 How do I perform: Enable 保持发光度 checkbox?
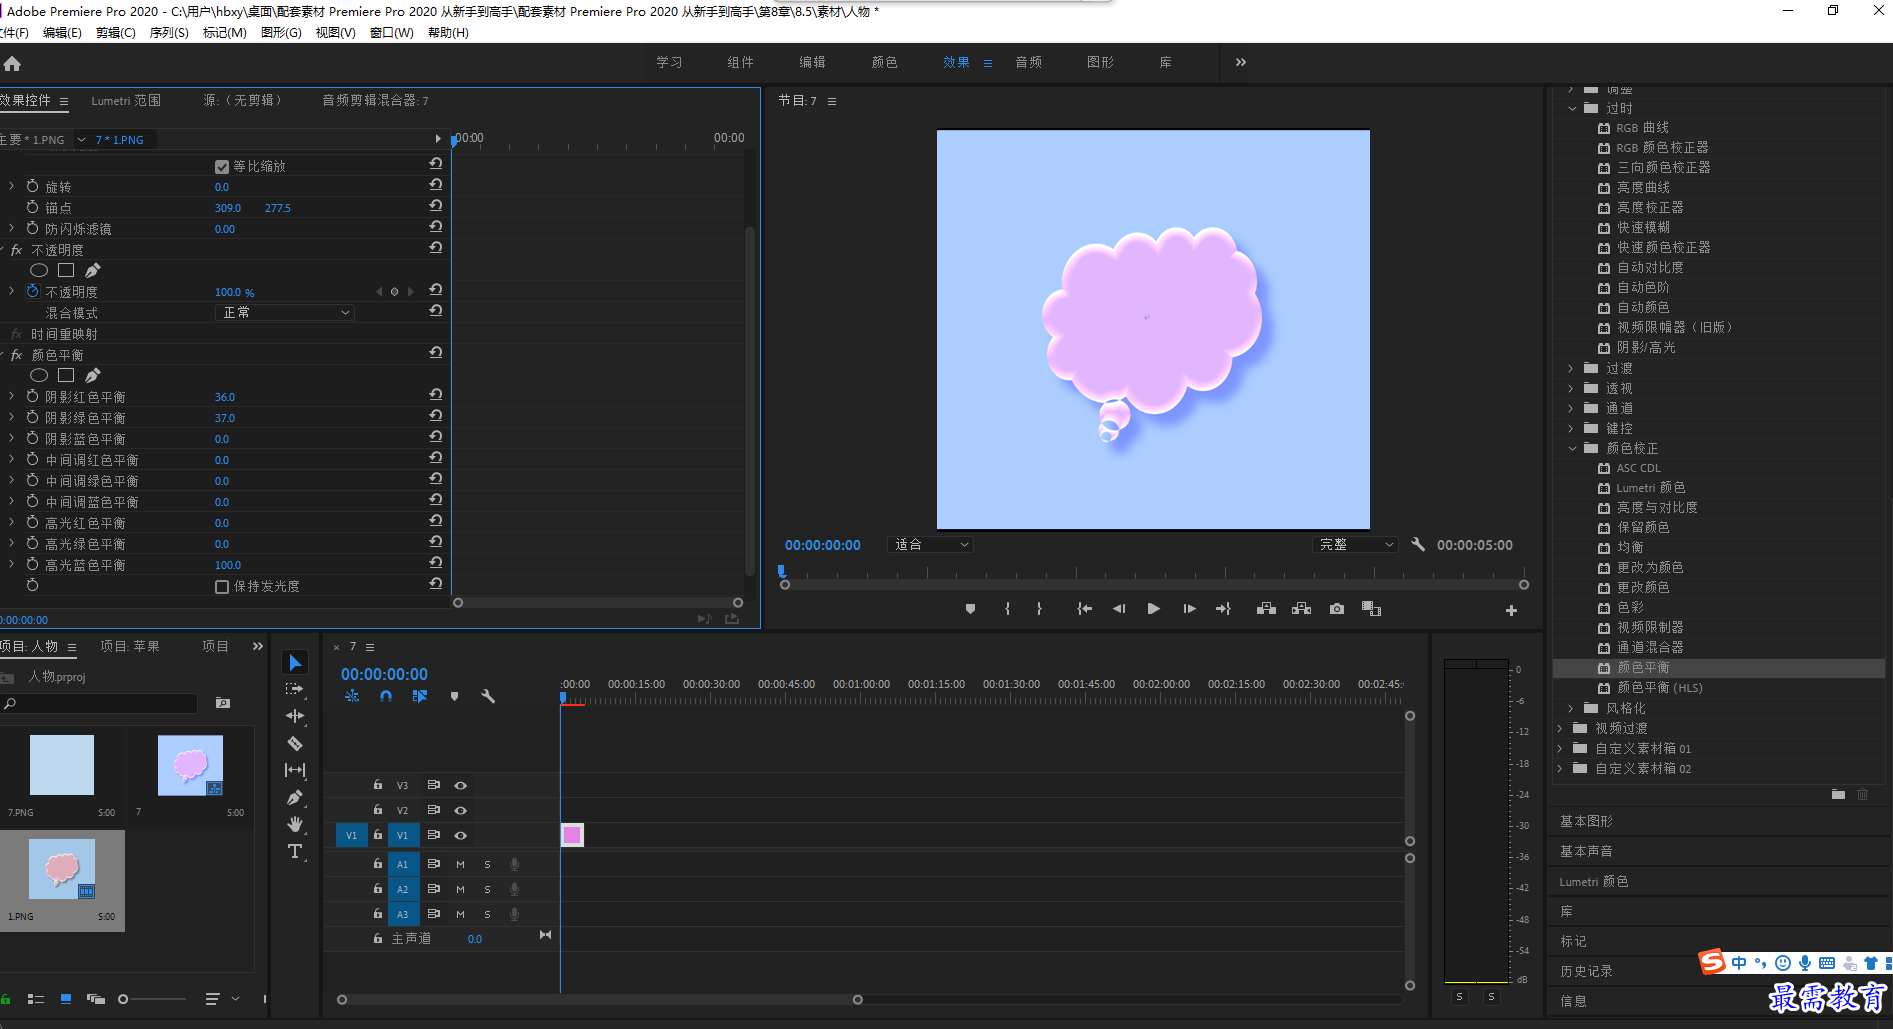(222, 587)
